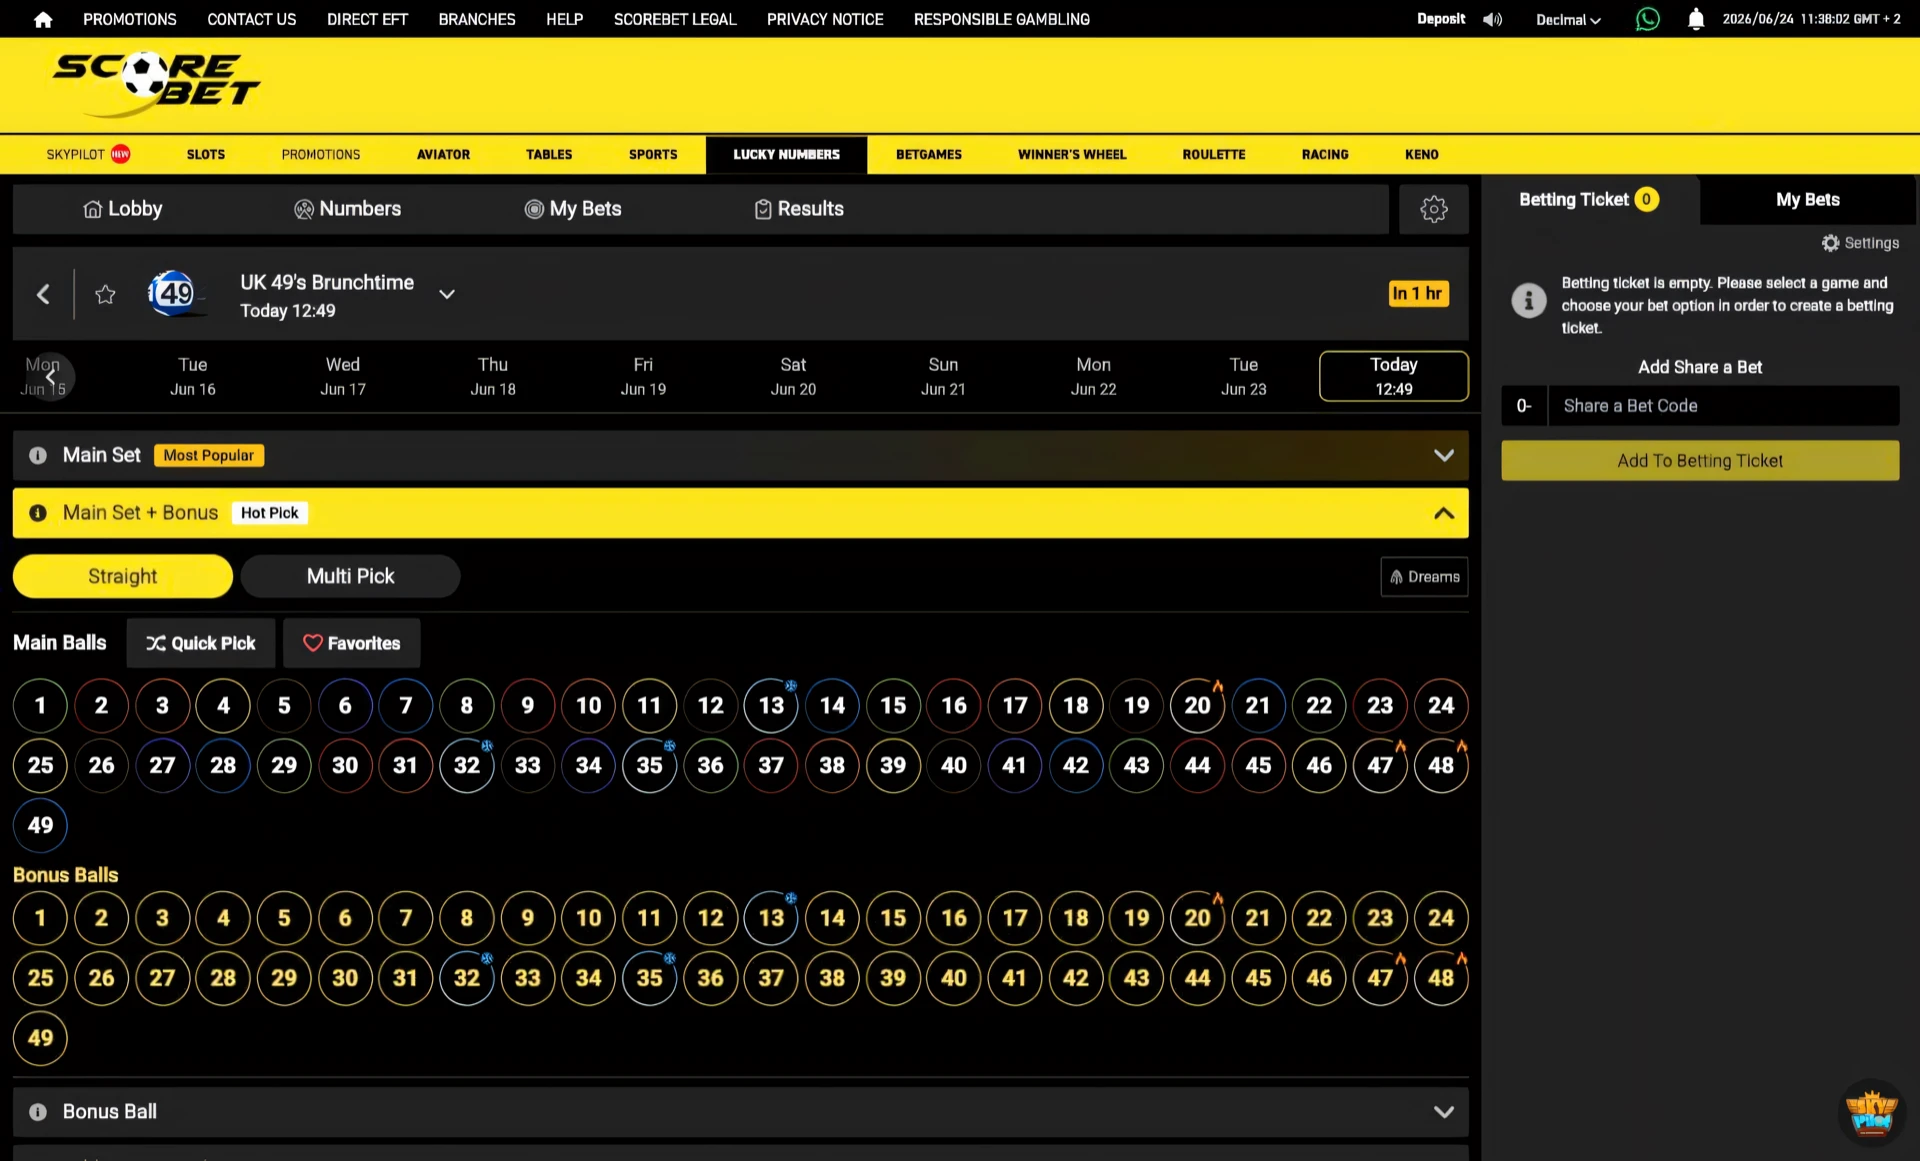Viewport: 1920px width, 1161px height.
Task: Select bonus ball 35
Action: coord(649,978)
